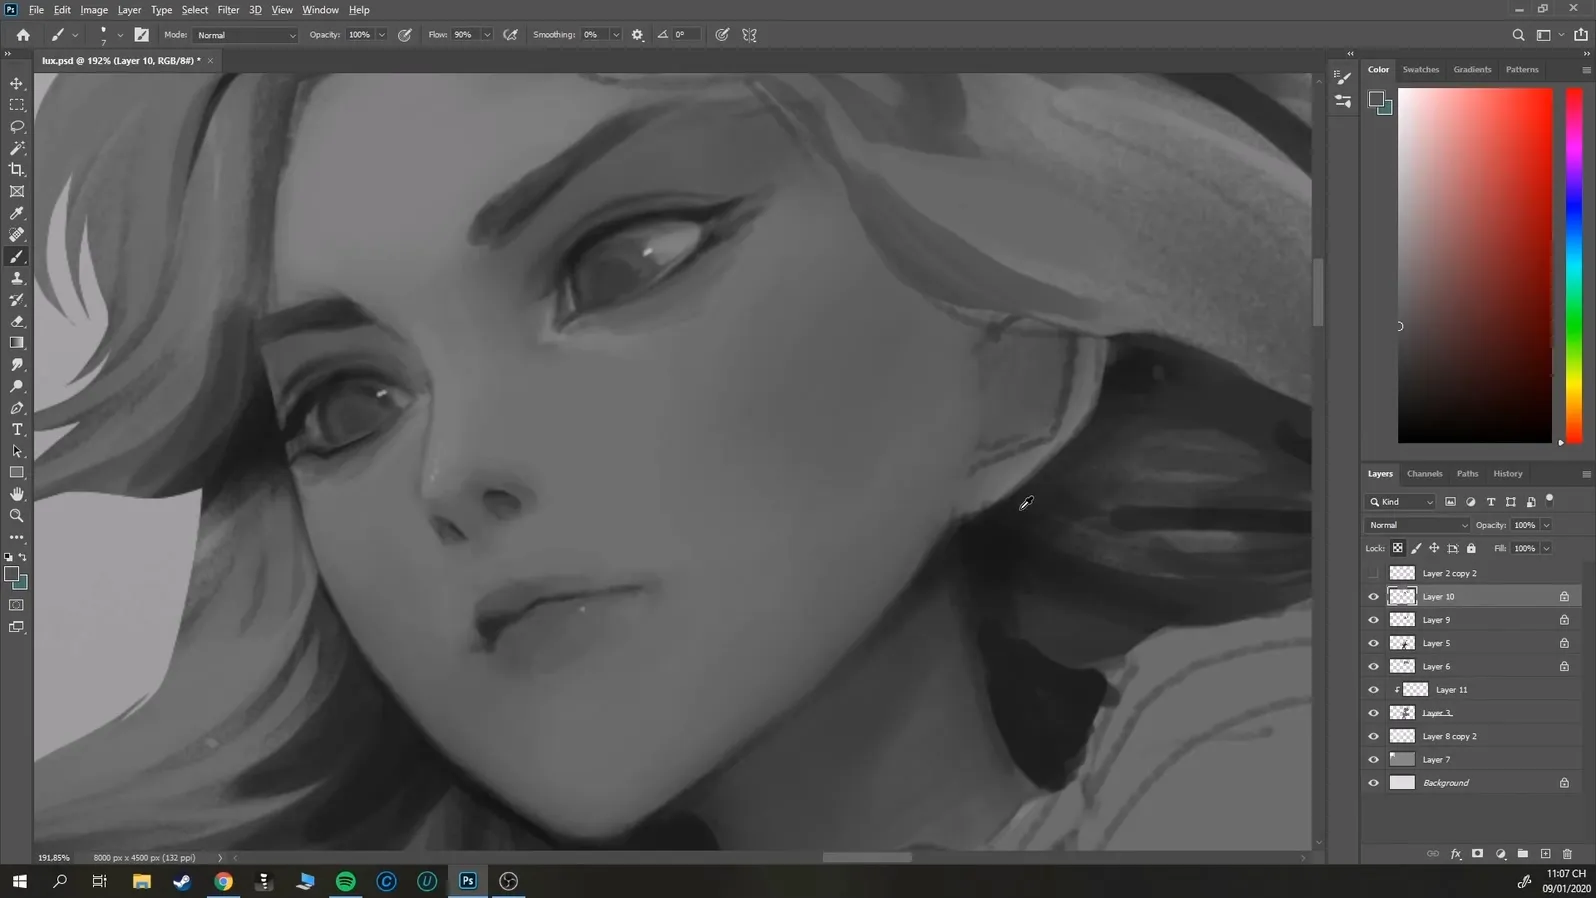
Task: Show the hidden Layer 2 copy 2
Action: [1373, 574]
